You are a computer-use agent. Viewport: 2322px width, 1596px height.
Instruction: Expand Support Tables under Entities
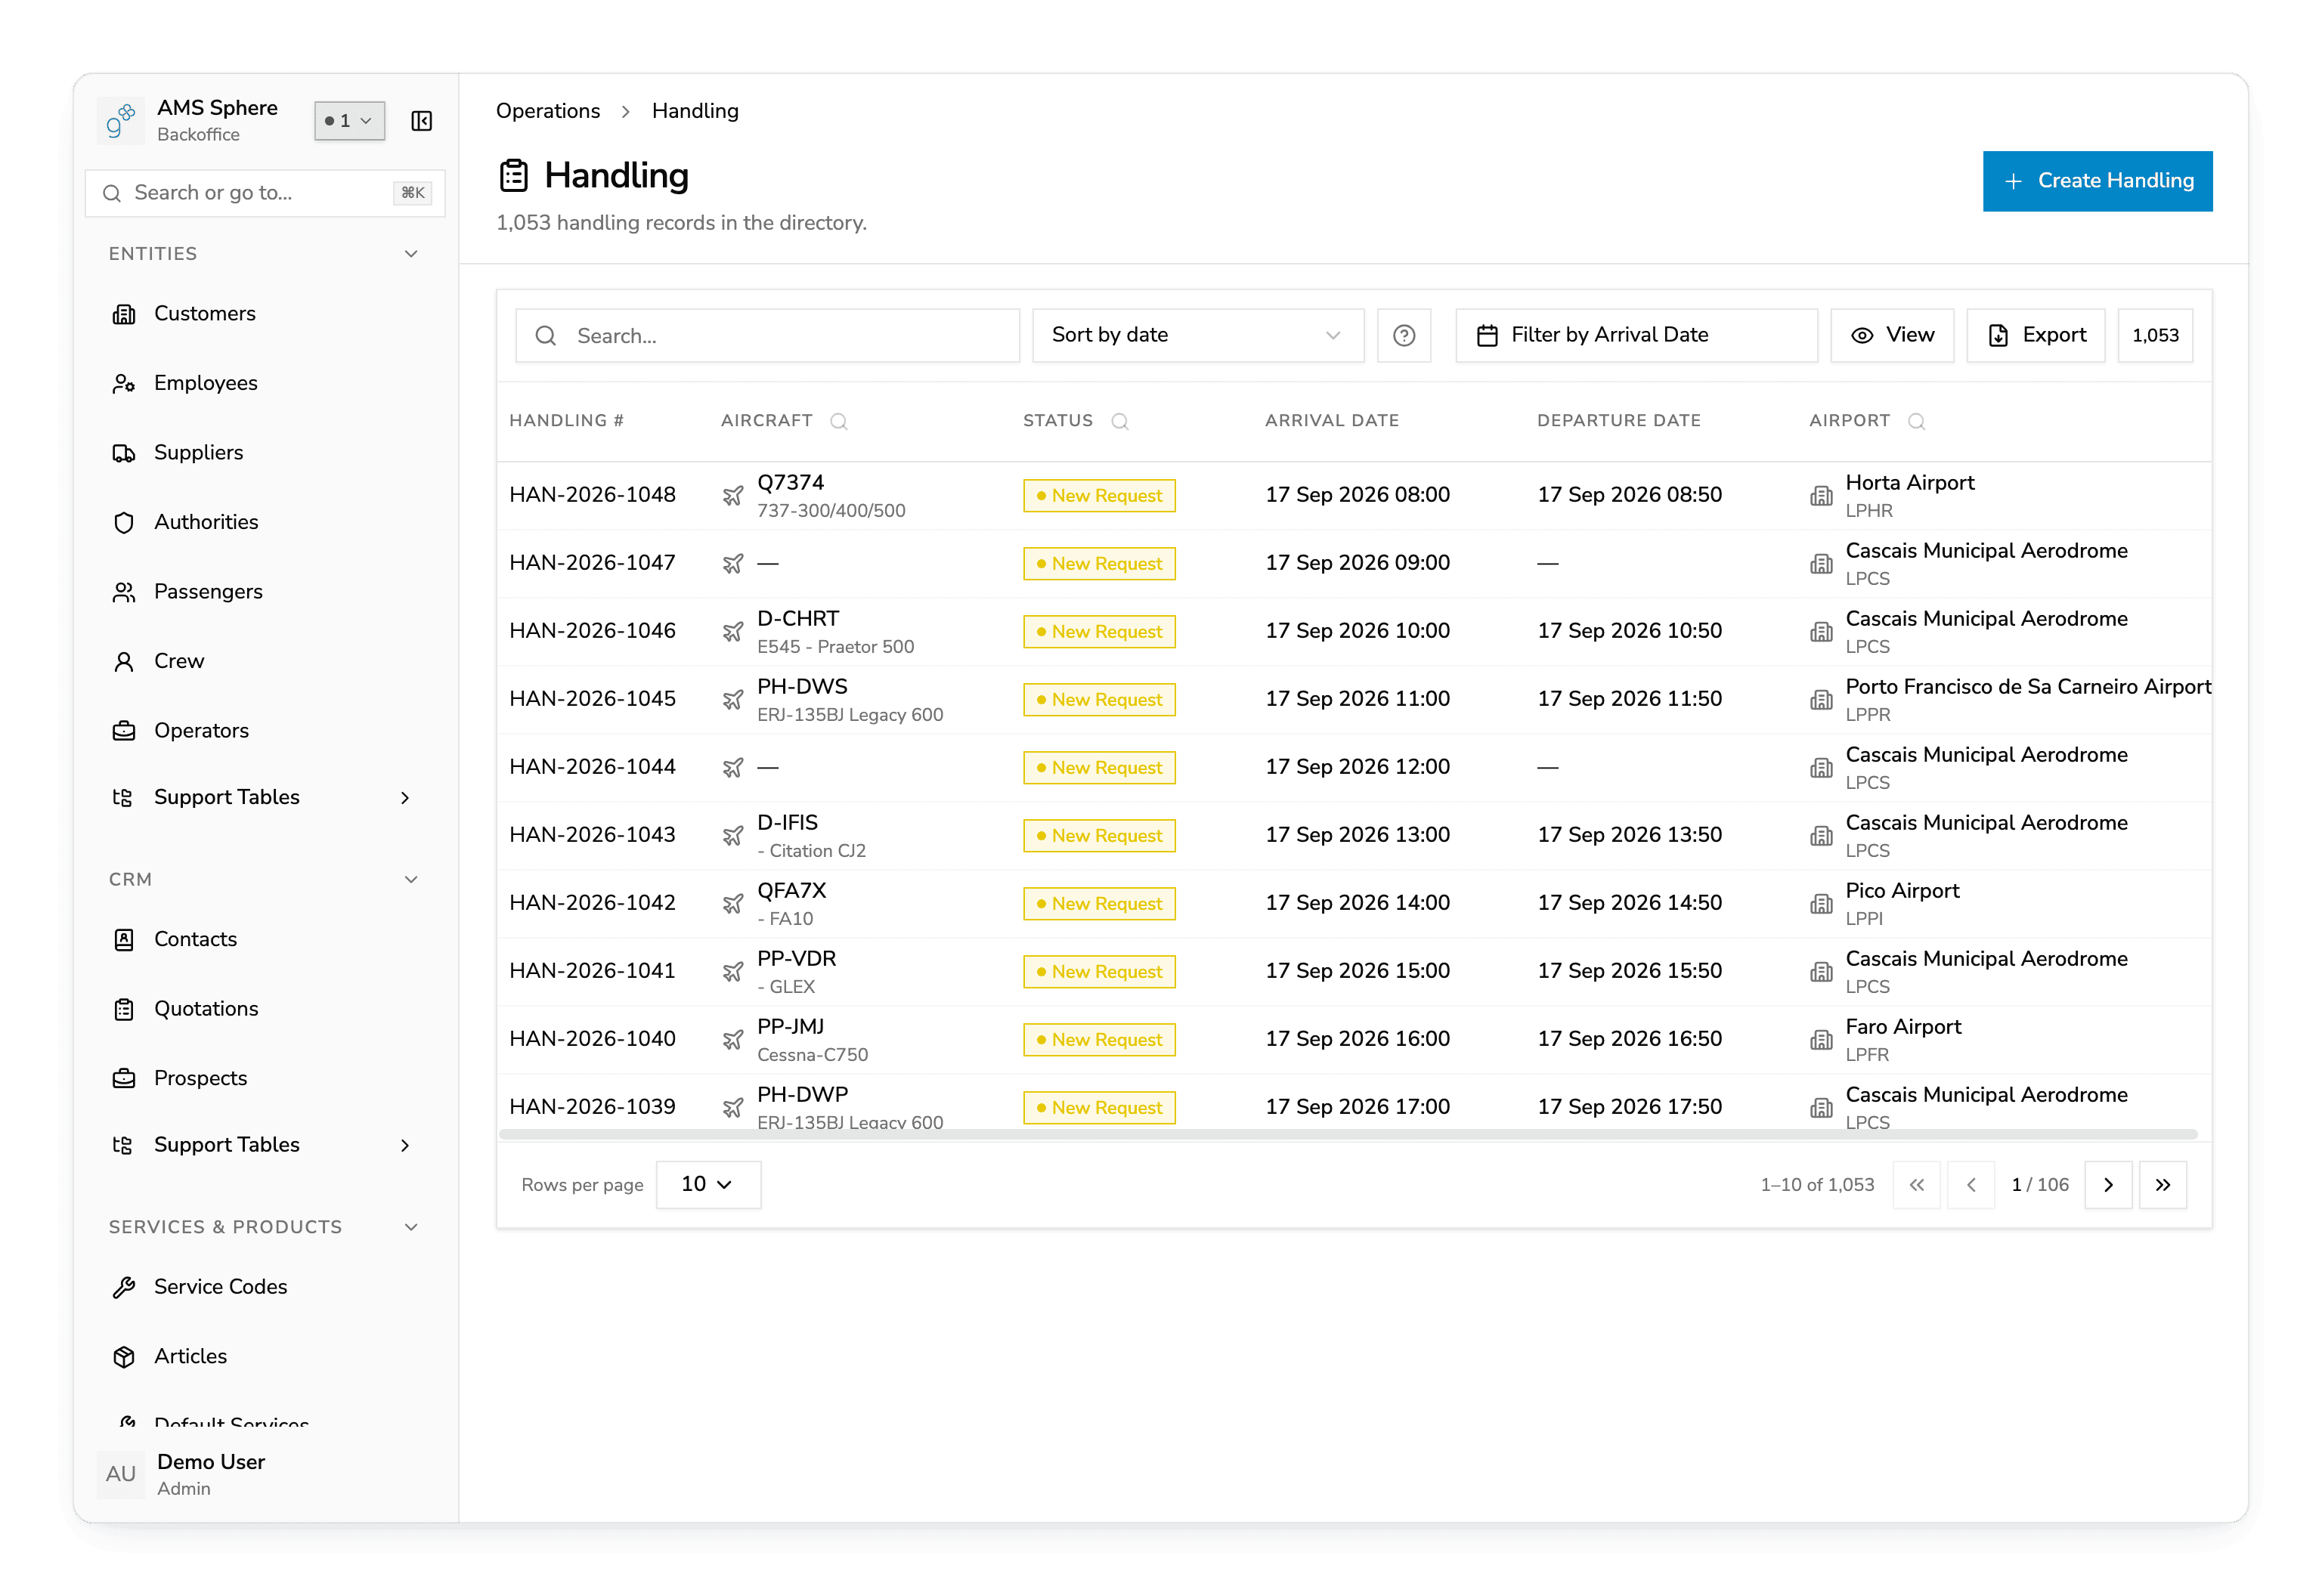click(x=264, y=797)
